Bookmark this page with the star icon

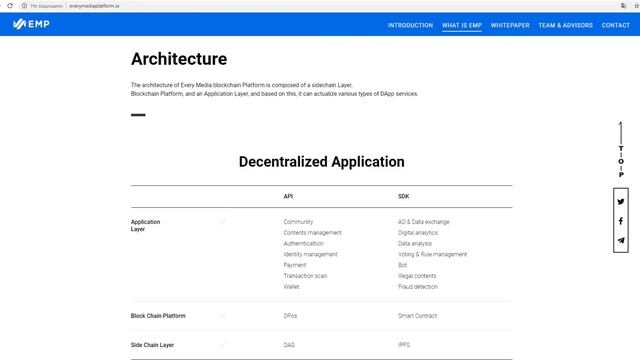click(636, 6)
